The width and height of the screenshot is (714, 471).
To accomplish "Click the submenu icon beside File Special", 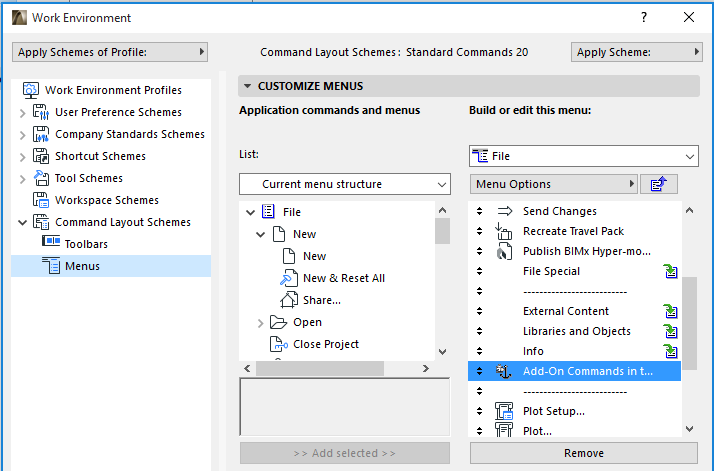I will tap(671, 271).
